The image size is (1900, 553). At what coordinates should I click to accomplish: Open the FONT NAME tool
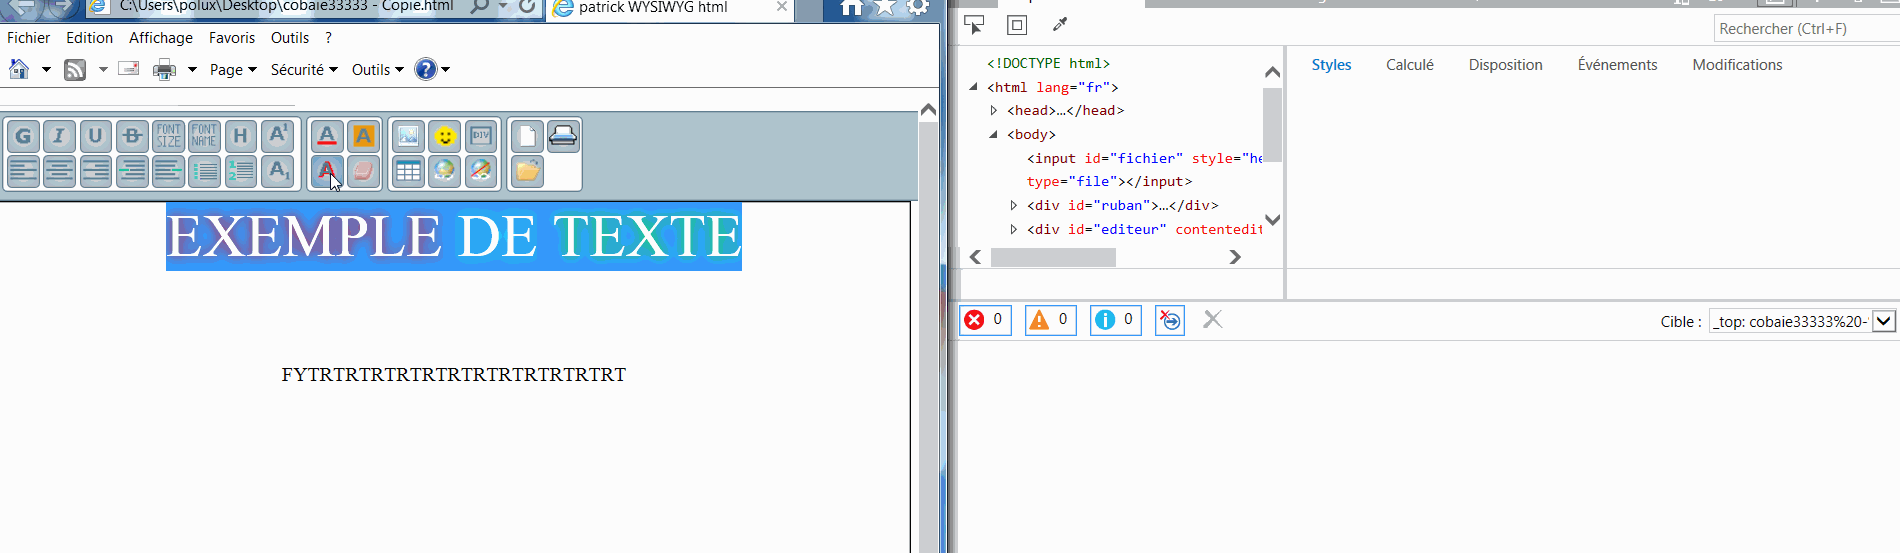click(204, 136)
